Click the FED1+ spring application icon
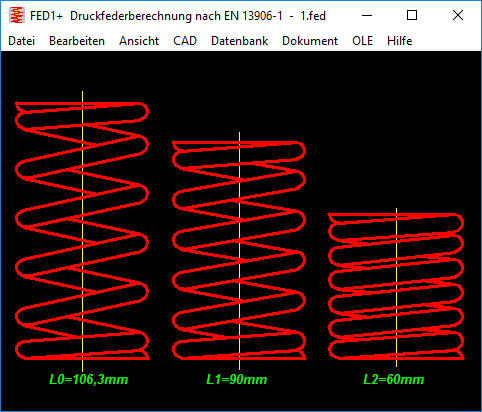This screenshot has width=482, height=412. click(17, 15)
